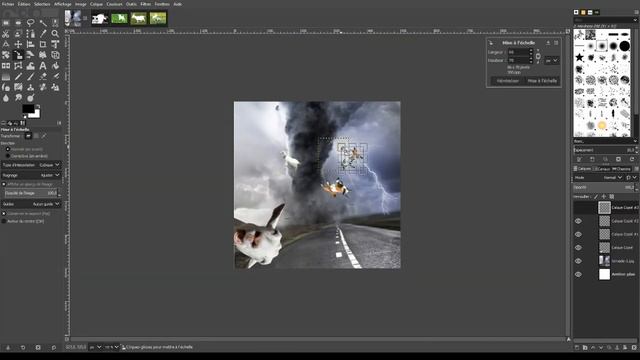This screenshot has width=640, height=360.
Task: Open the px unit dropdown in scale dialog
Action: point(552,60)
